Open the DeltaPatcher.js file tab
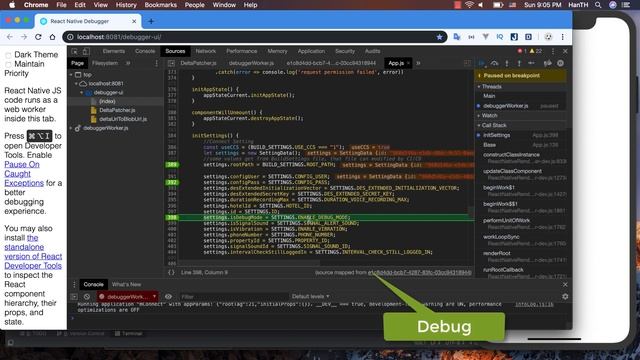 (x=198, y=63)
